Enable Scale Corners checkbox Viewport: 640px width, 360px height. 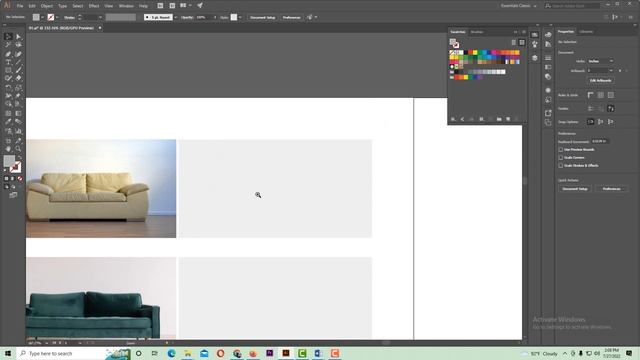[561, 158]
